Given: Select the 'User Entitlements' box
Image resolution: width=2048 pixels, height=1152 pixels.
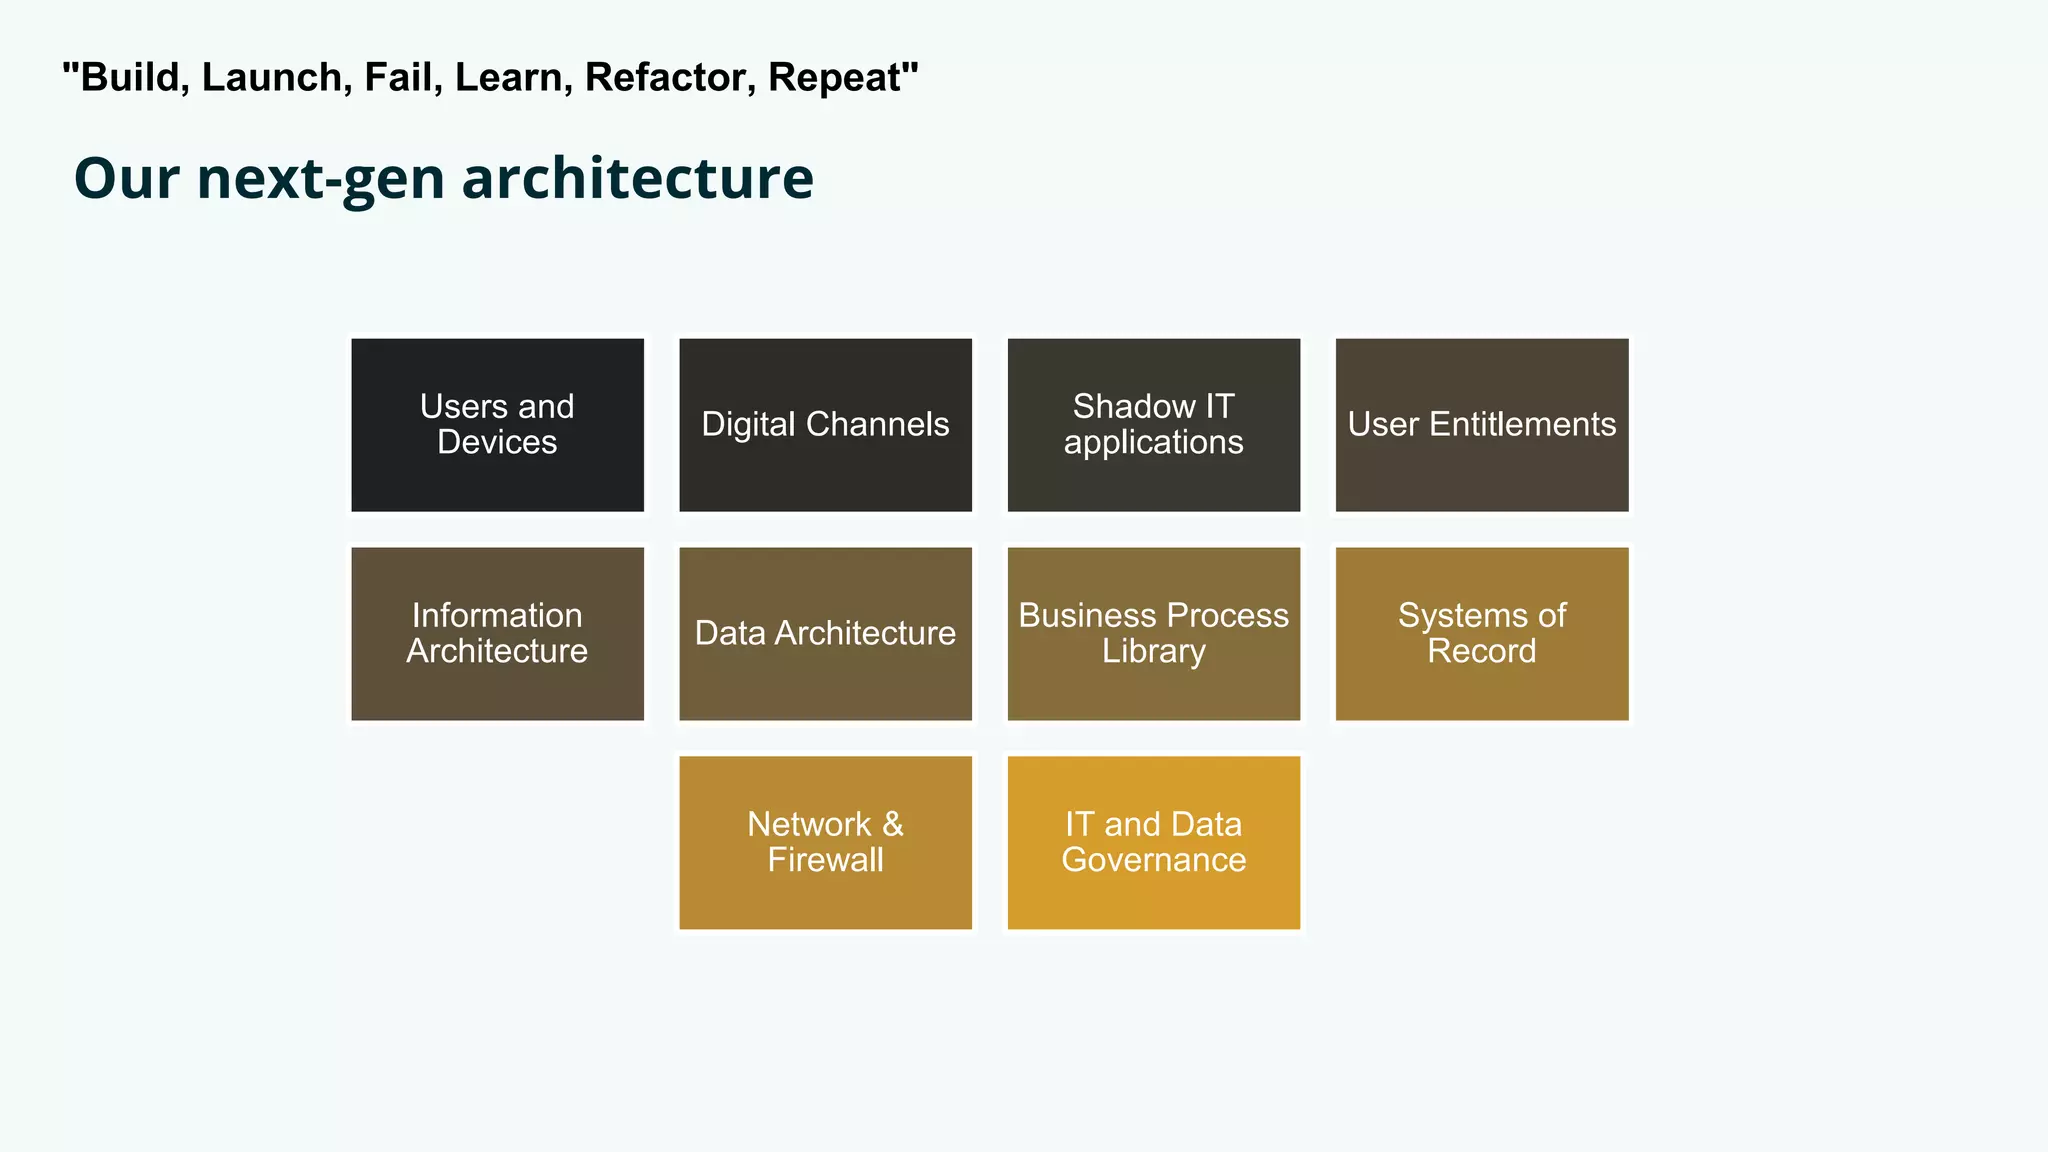Looking at the screenshot, I should [x=1482, y=425].
